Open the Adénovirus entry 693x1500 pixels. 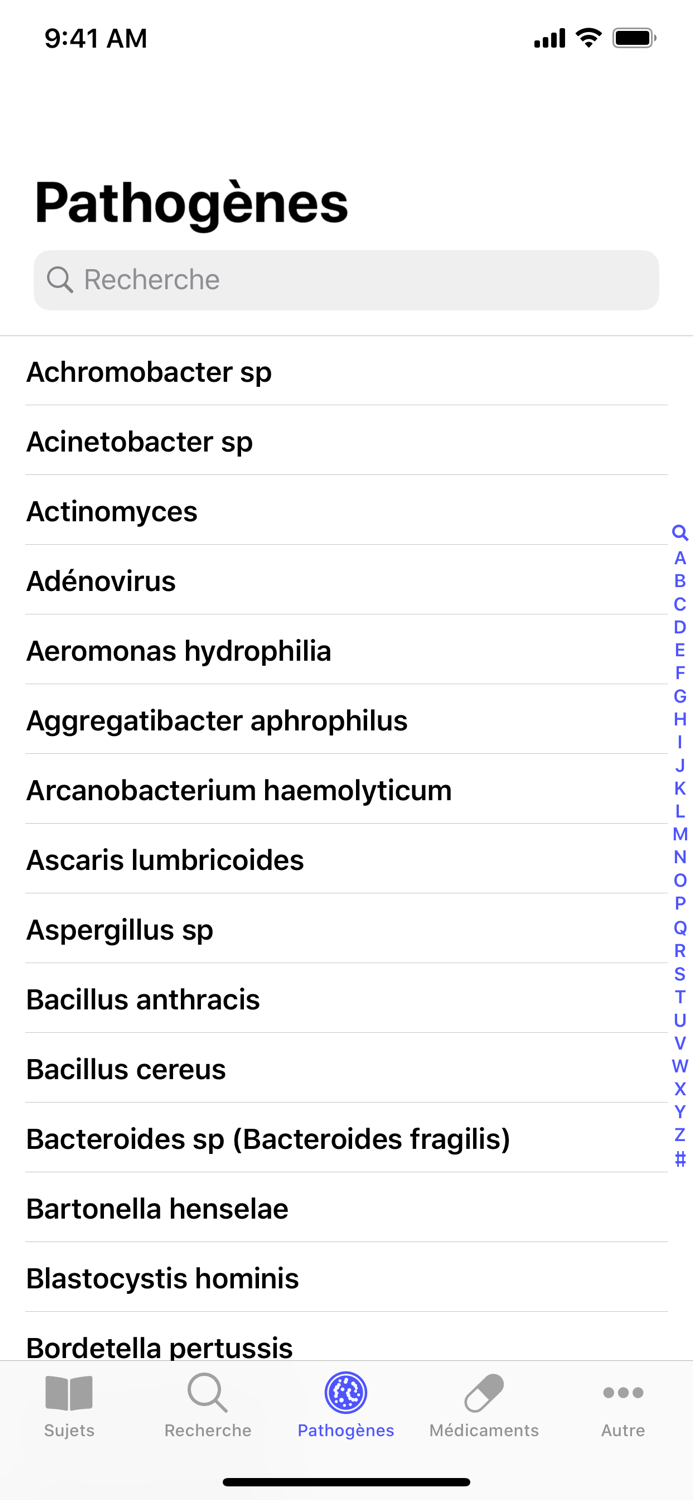100,581
